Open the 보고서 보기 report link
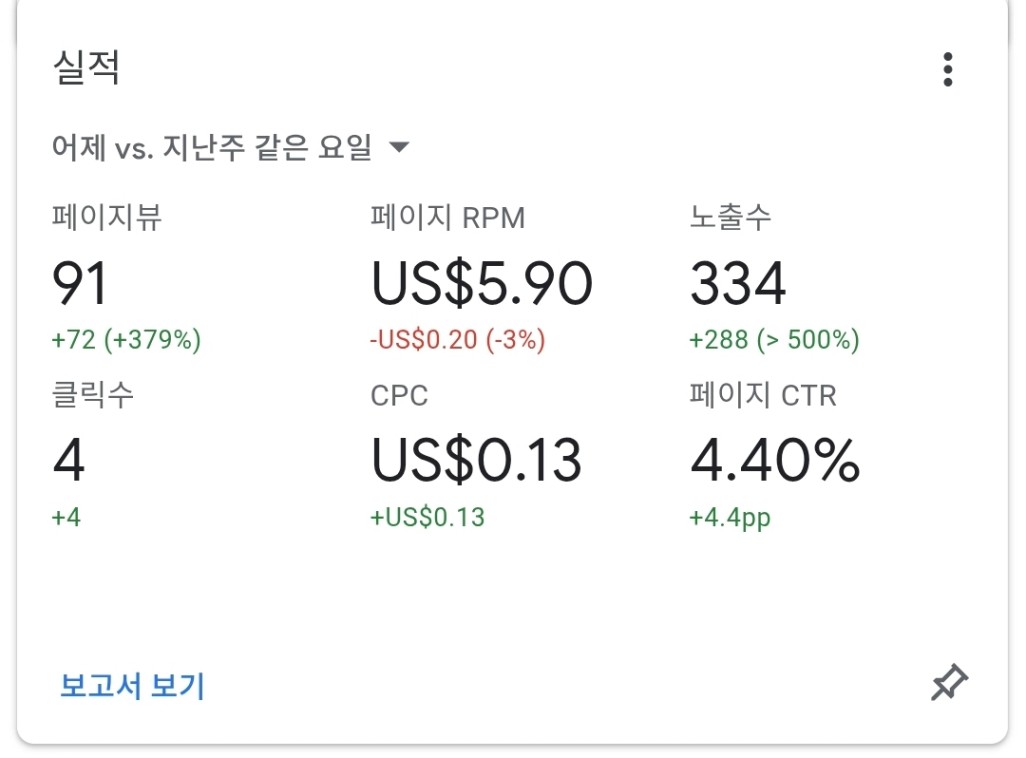The height and width of the screenshot is (758, 1026). pyautogui.click(x=132, y=685)
